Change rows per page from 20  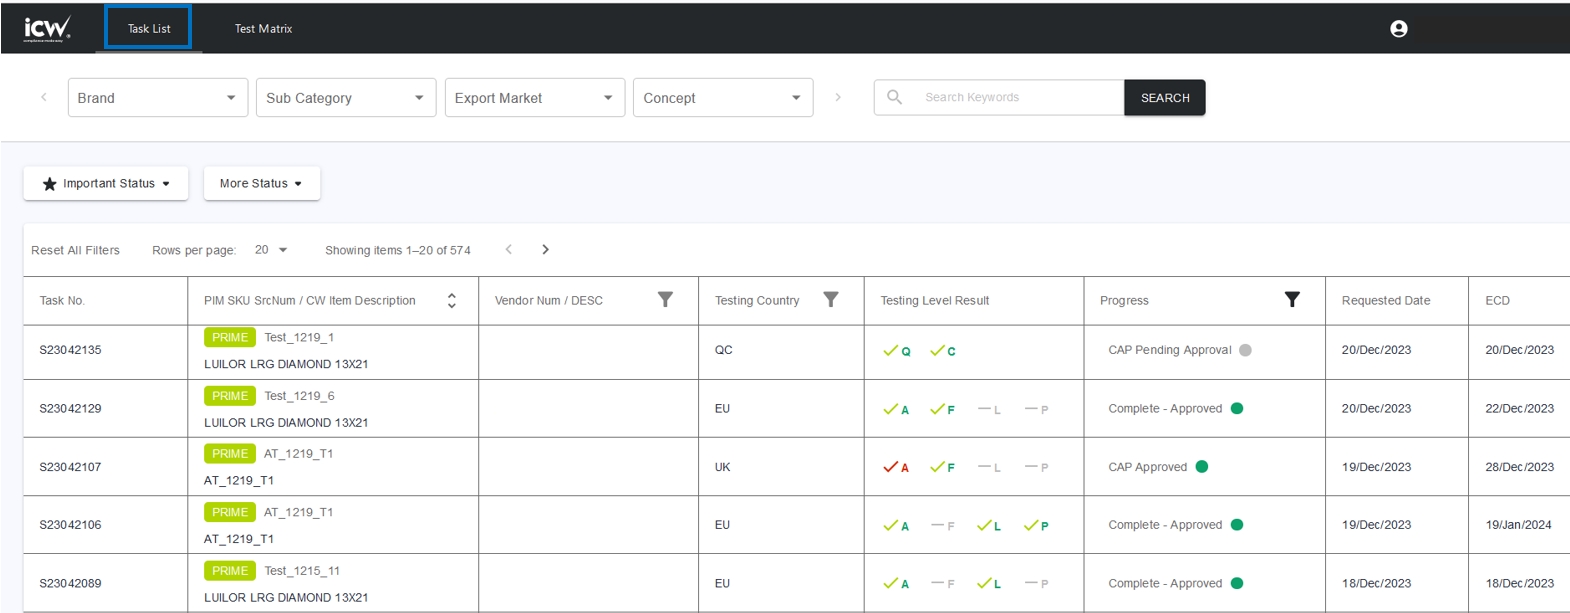click(x=271, y=250)
